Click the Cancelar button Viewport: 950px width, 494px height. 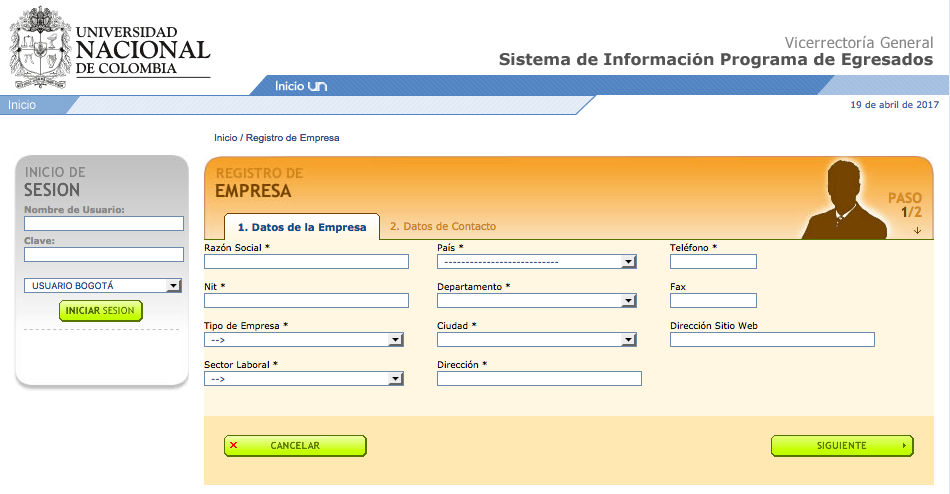point(295,446)
